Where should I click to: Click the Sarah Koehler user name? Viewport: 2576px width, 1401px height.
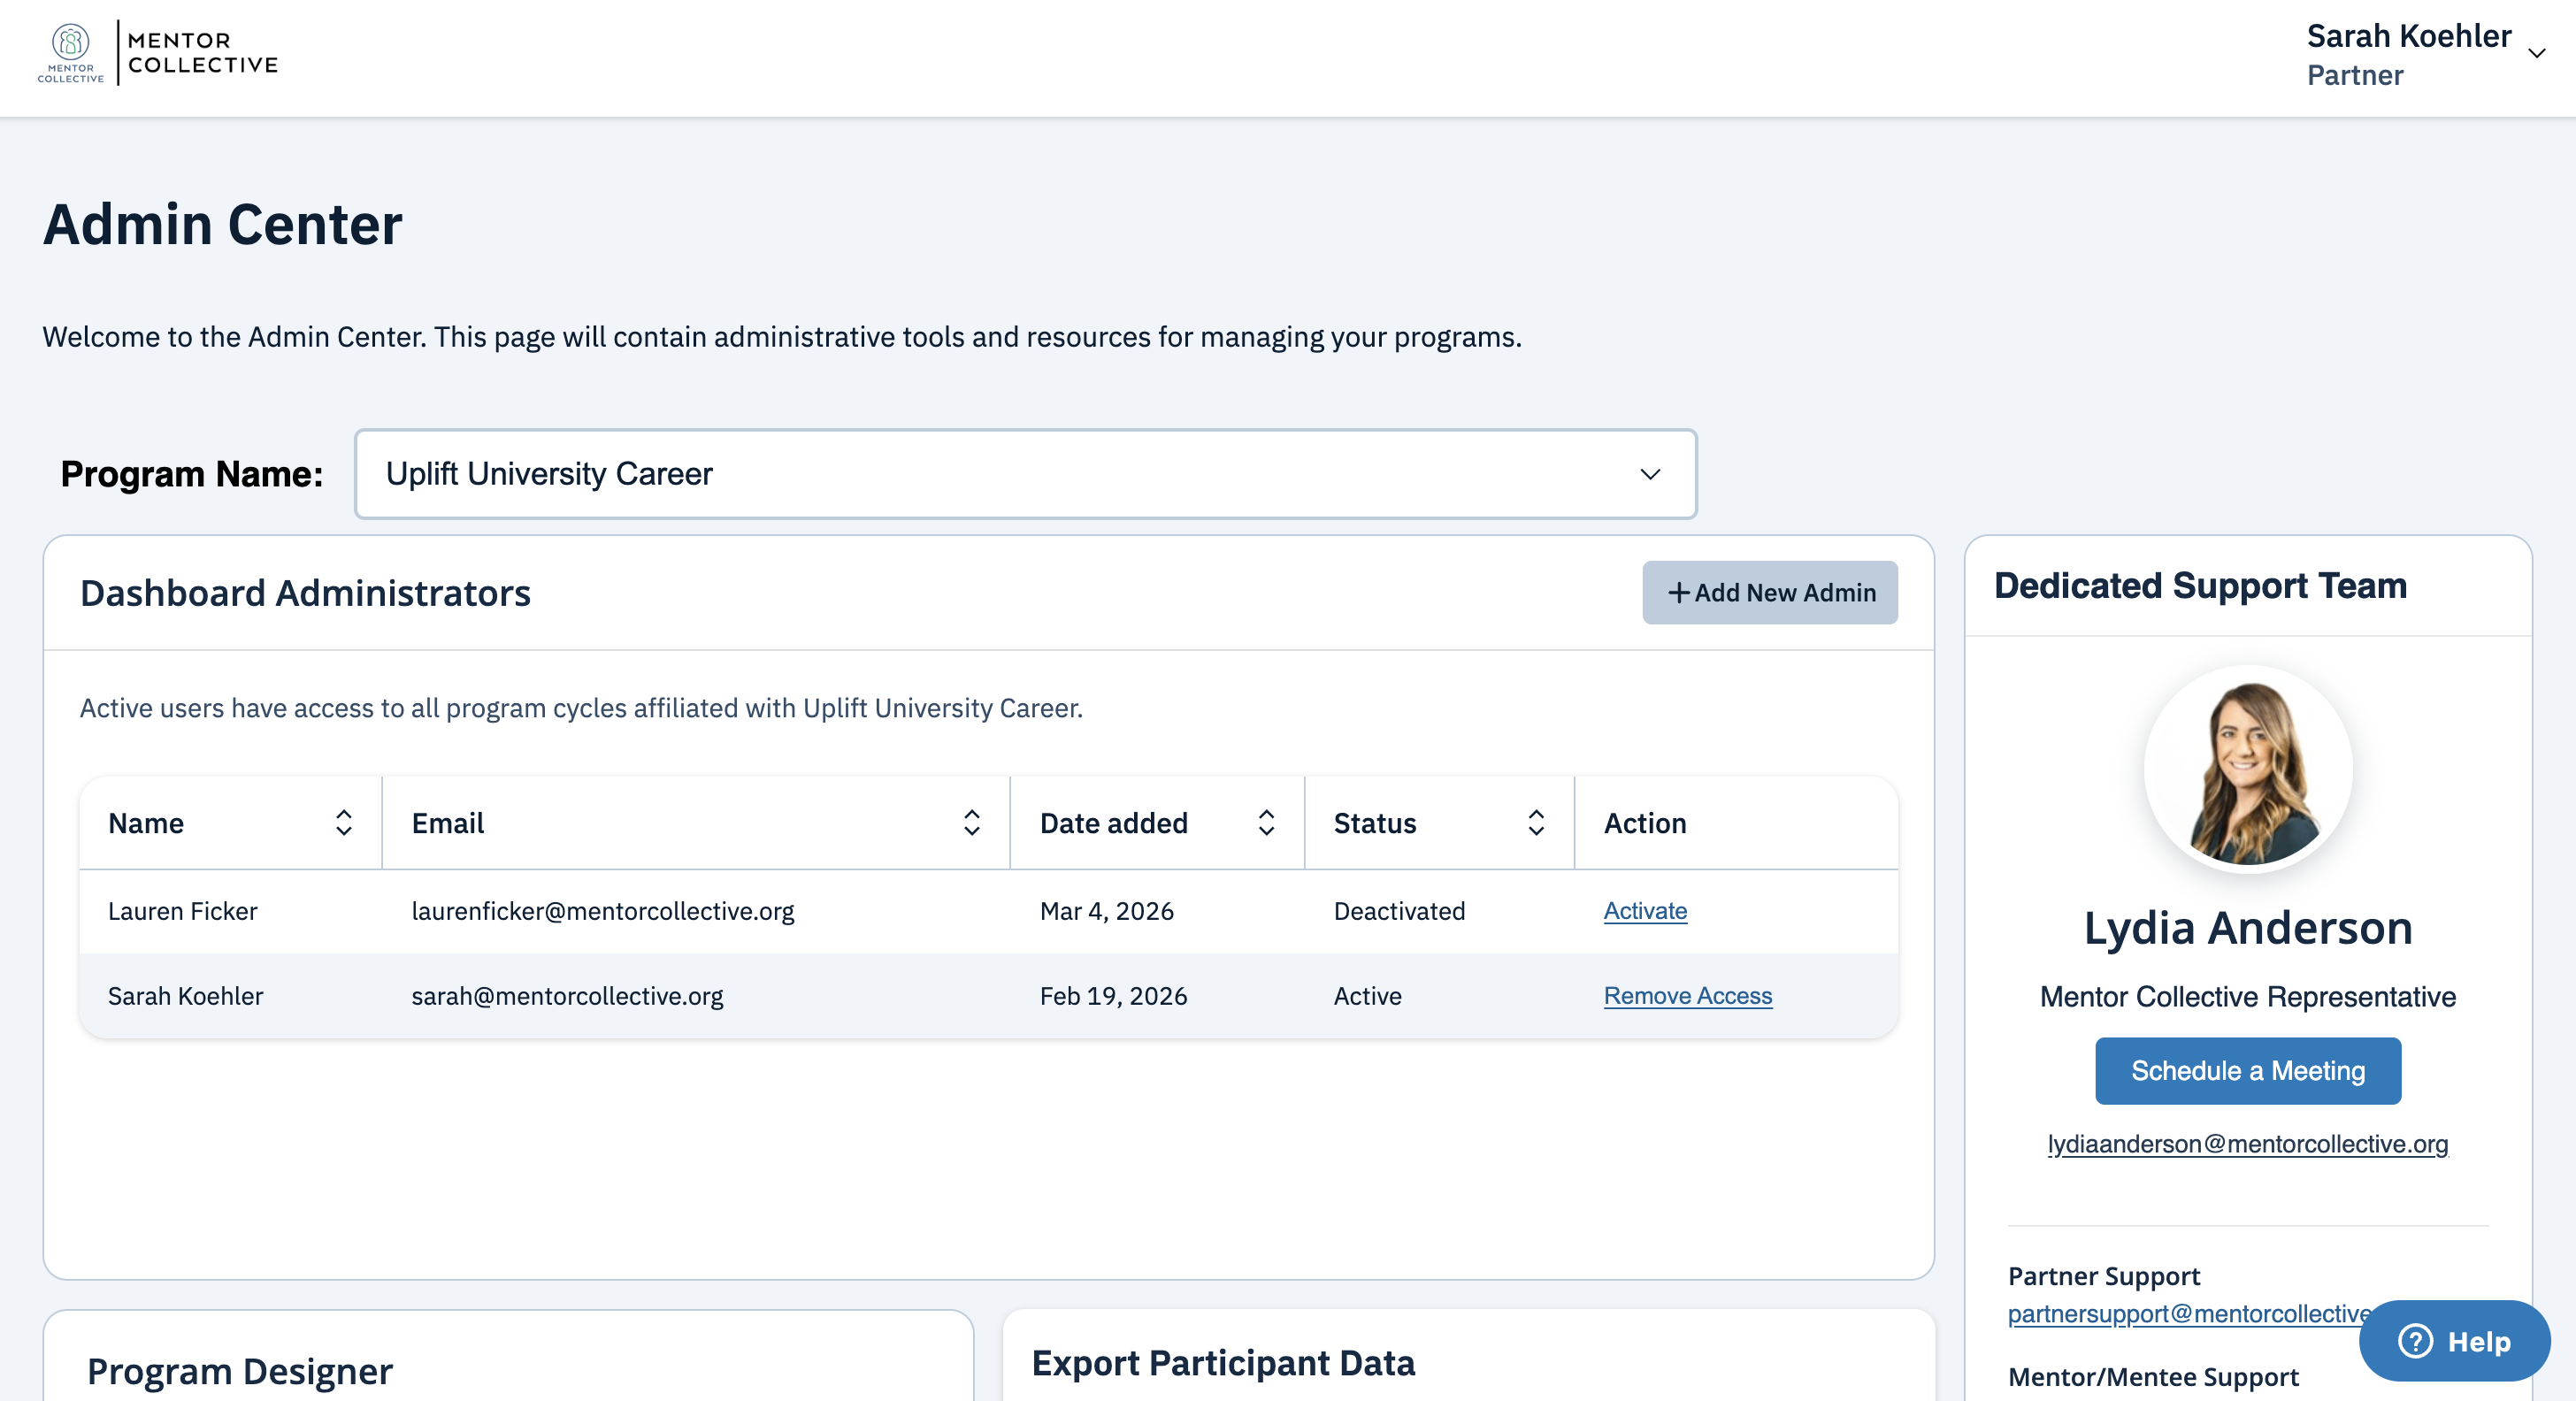click(x=2409, y=36)
